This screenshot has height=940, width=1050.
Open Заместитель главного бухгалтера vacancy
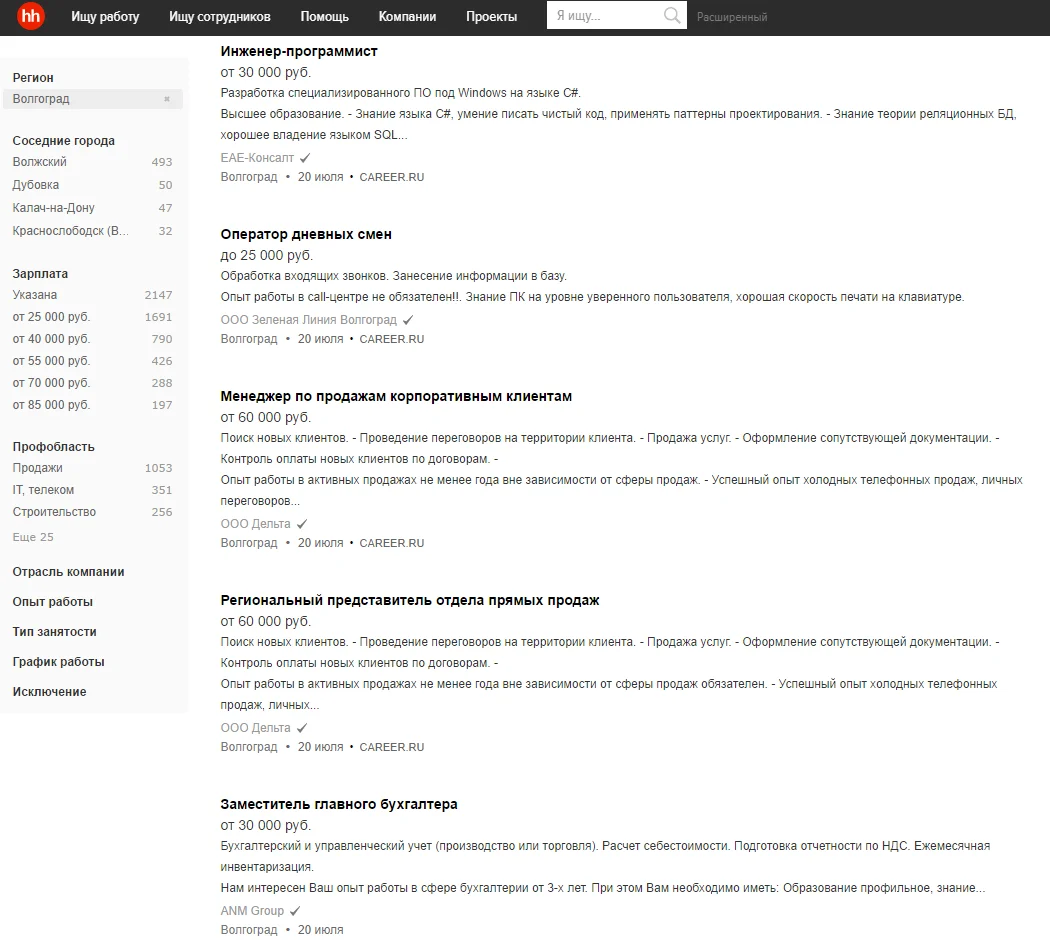[339, 805]
